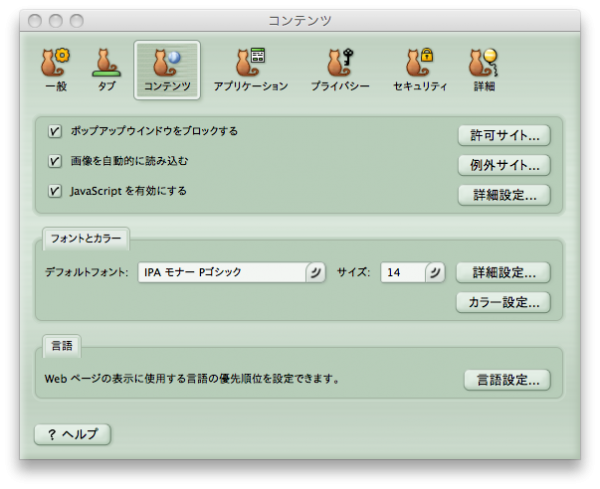
Task: Click the 言語設定... button
Action: 507,380
